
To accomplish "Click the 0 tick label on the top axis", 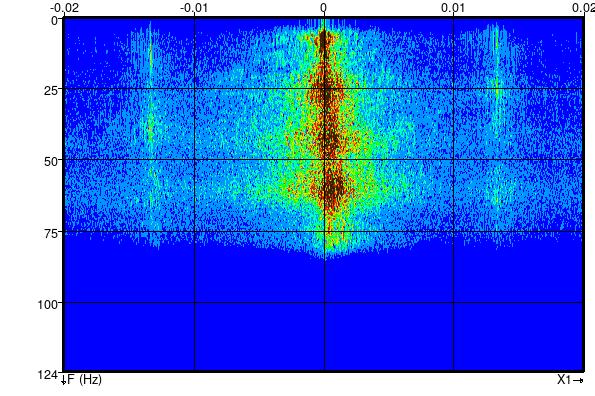I will 323,8.
